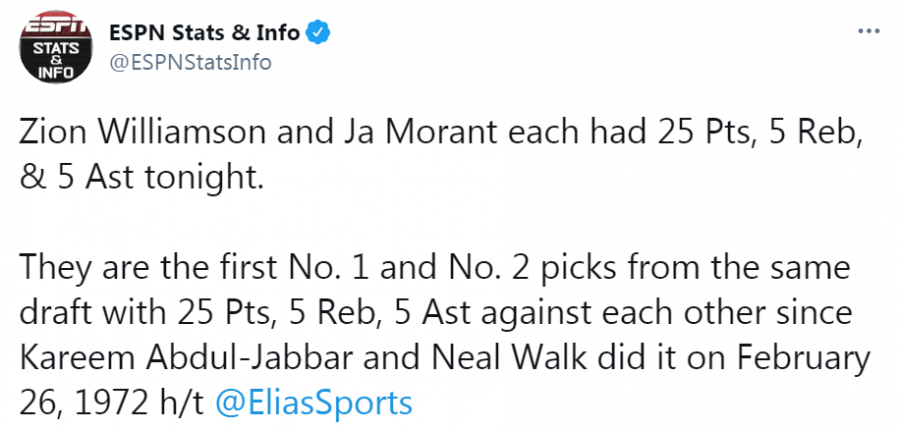Click the red ESPN logo in avatar
The image size is (900, 430).
point(48,25)
